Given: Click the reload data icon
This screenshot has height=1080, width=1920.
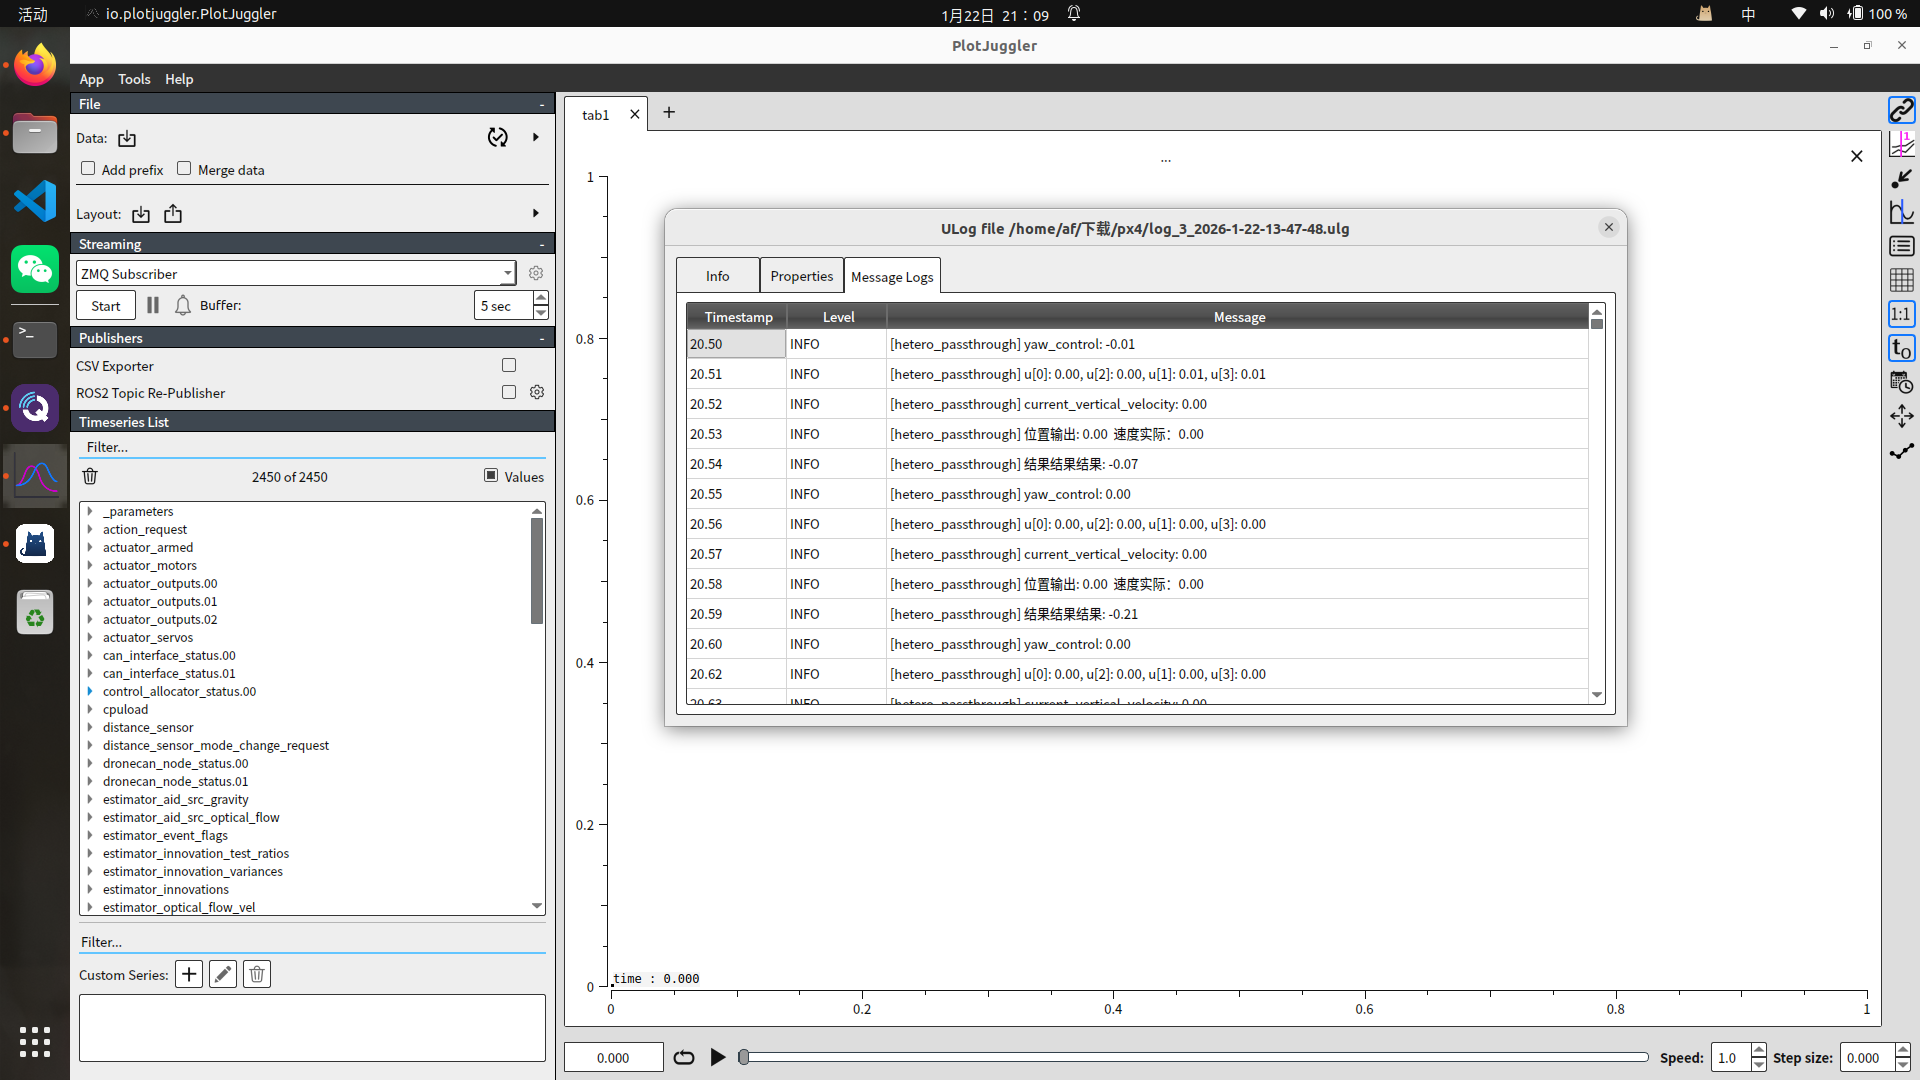Looking at the screenshot, I should point(497,138).
